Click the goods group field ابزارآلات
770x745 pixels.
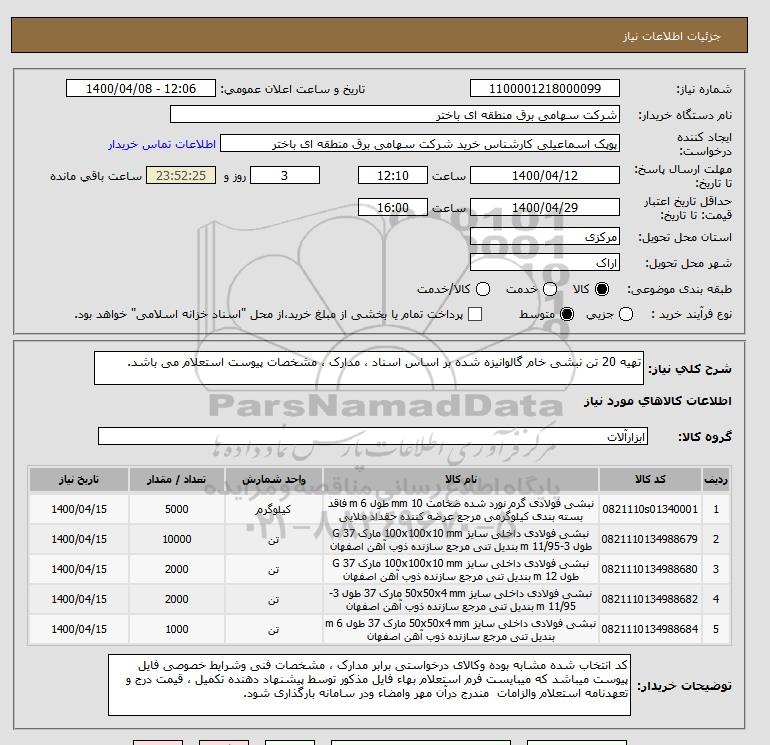pos(373,436)
